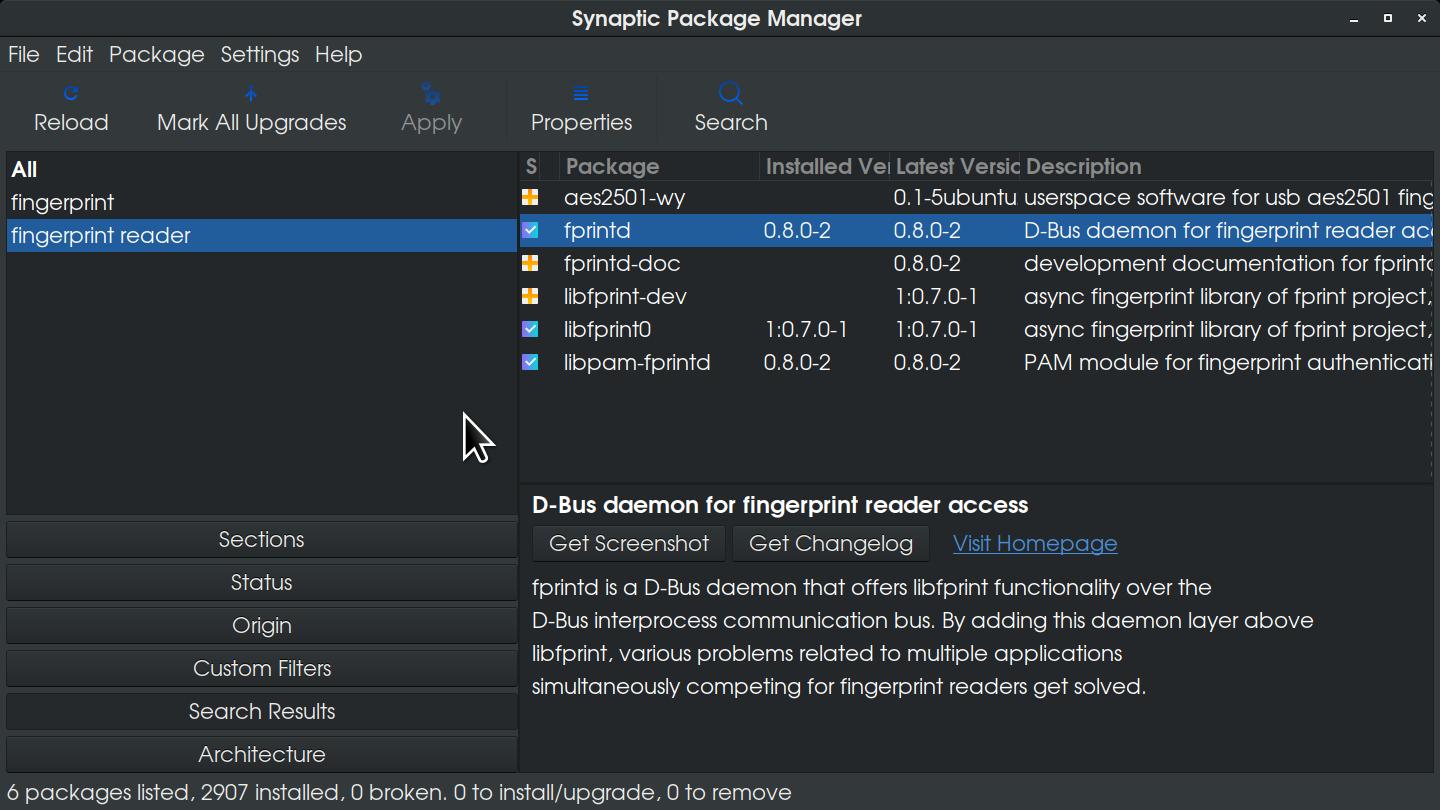Click the 'development documentation for fprintd' description
The width and height of the screenshot is (1440, 810).
[x=1228, y=263]
